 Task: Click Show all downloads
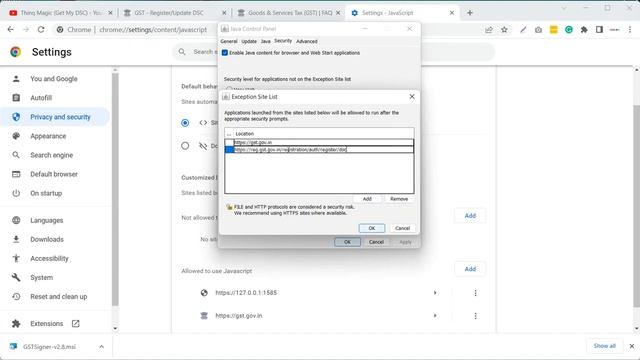(604, 346)
